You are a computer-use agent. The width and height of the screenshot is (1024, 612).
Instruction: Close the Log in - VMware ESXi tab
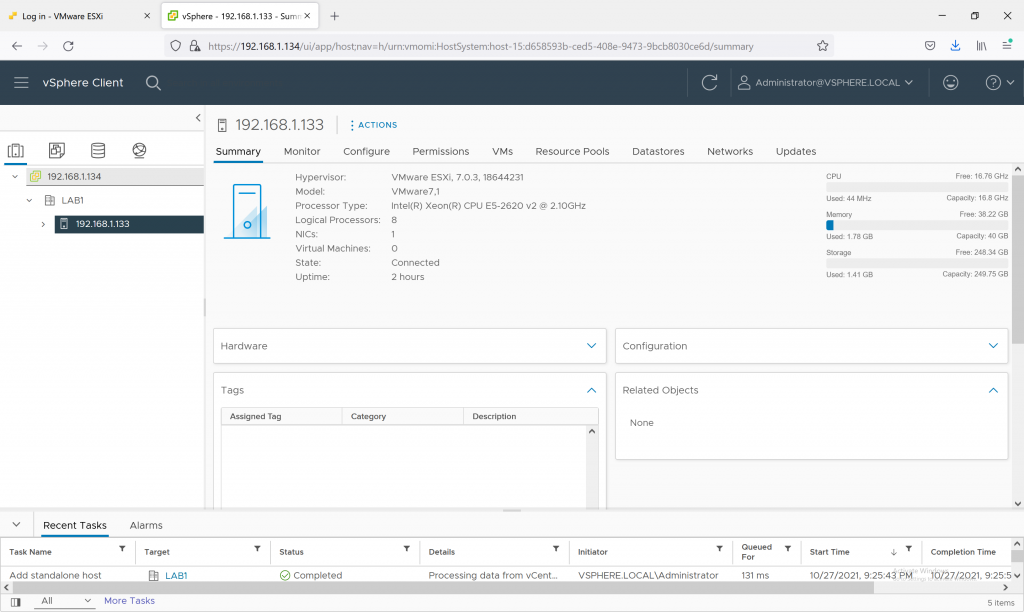click(x=147, y=16)
